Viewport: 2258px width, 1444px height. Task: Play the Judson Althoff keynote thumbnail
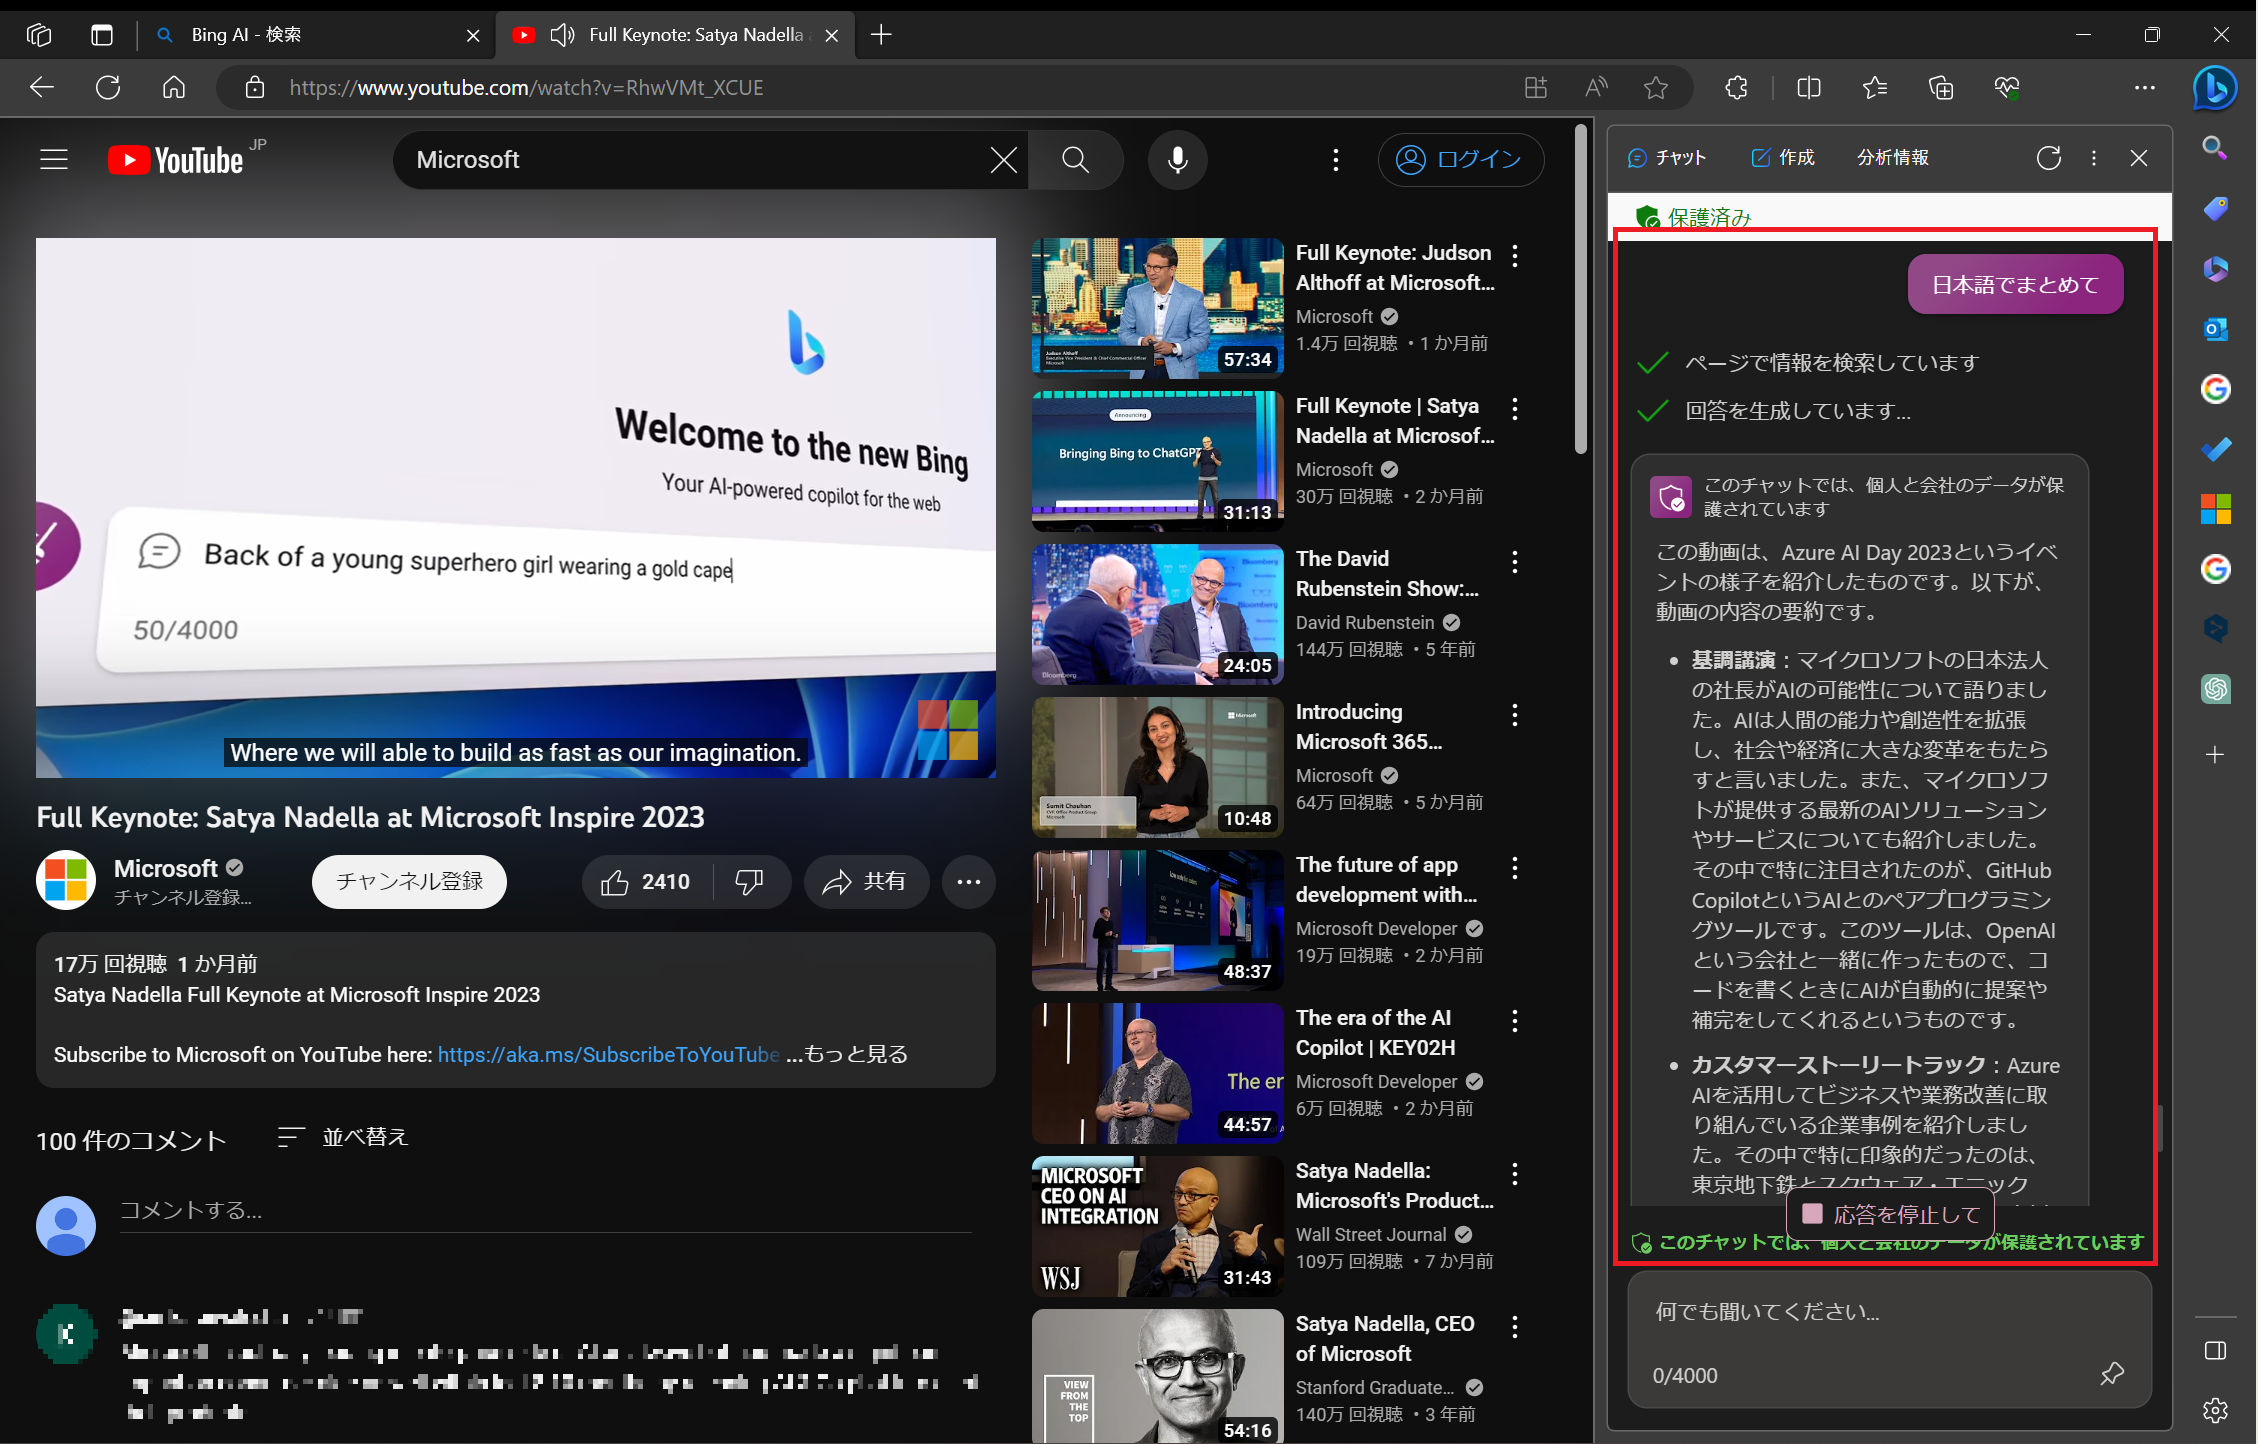point(1157,308)
